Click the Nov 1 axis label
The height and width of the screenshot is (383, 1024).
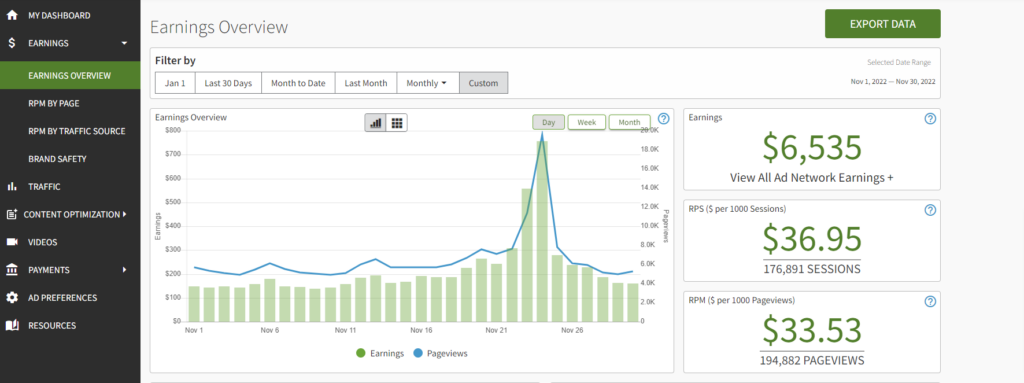(194, 331)
